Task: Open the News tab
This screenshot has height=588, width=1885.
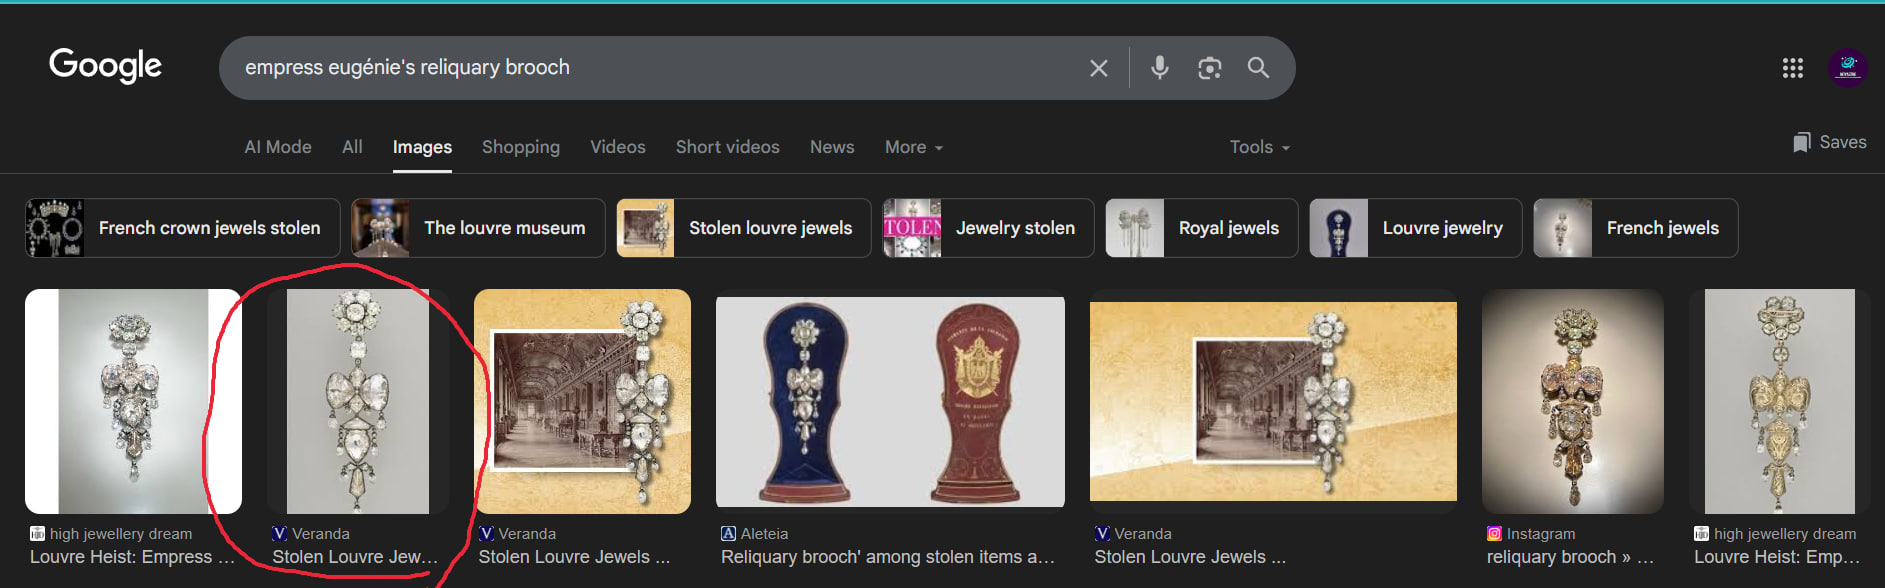Action: click(x=832, y=147)
